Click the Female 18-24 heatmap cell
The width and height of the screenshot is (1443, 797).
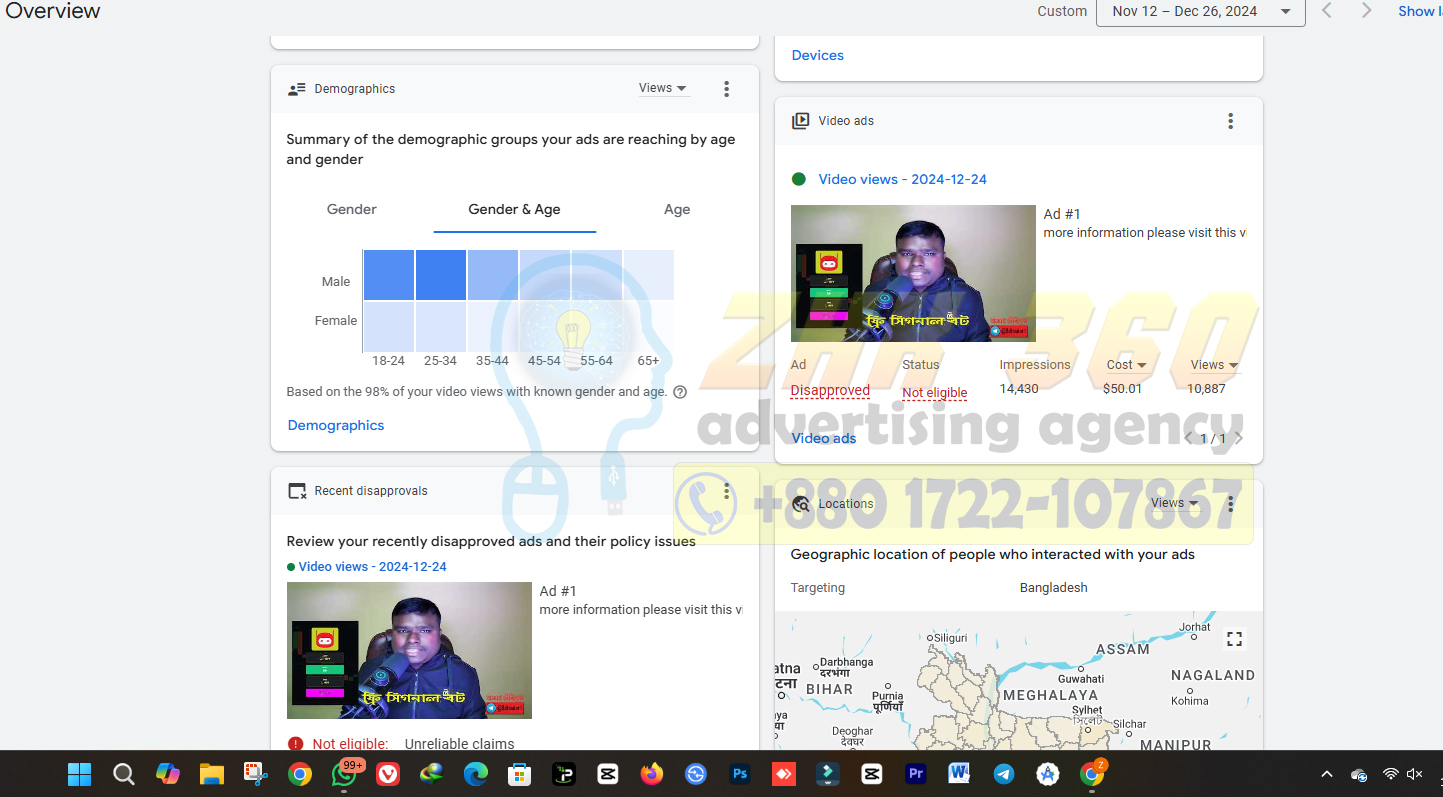pyautogui.click(x=388, y=326)
